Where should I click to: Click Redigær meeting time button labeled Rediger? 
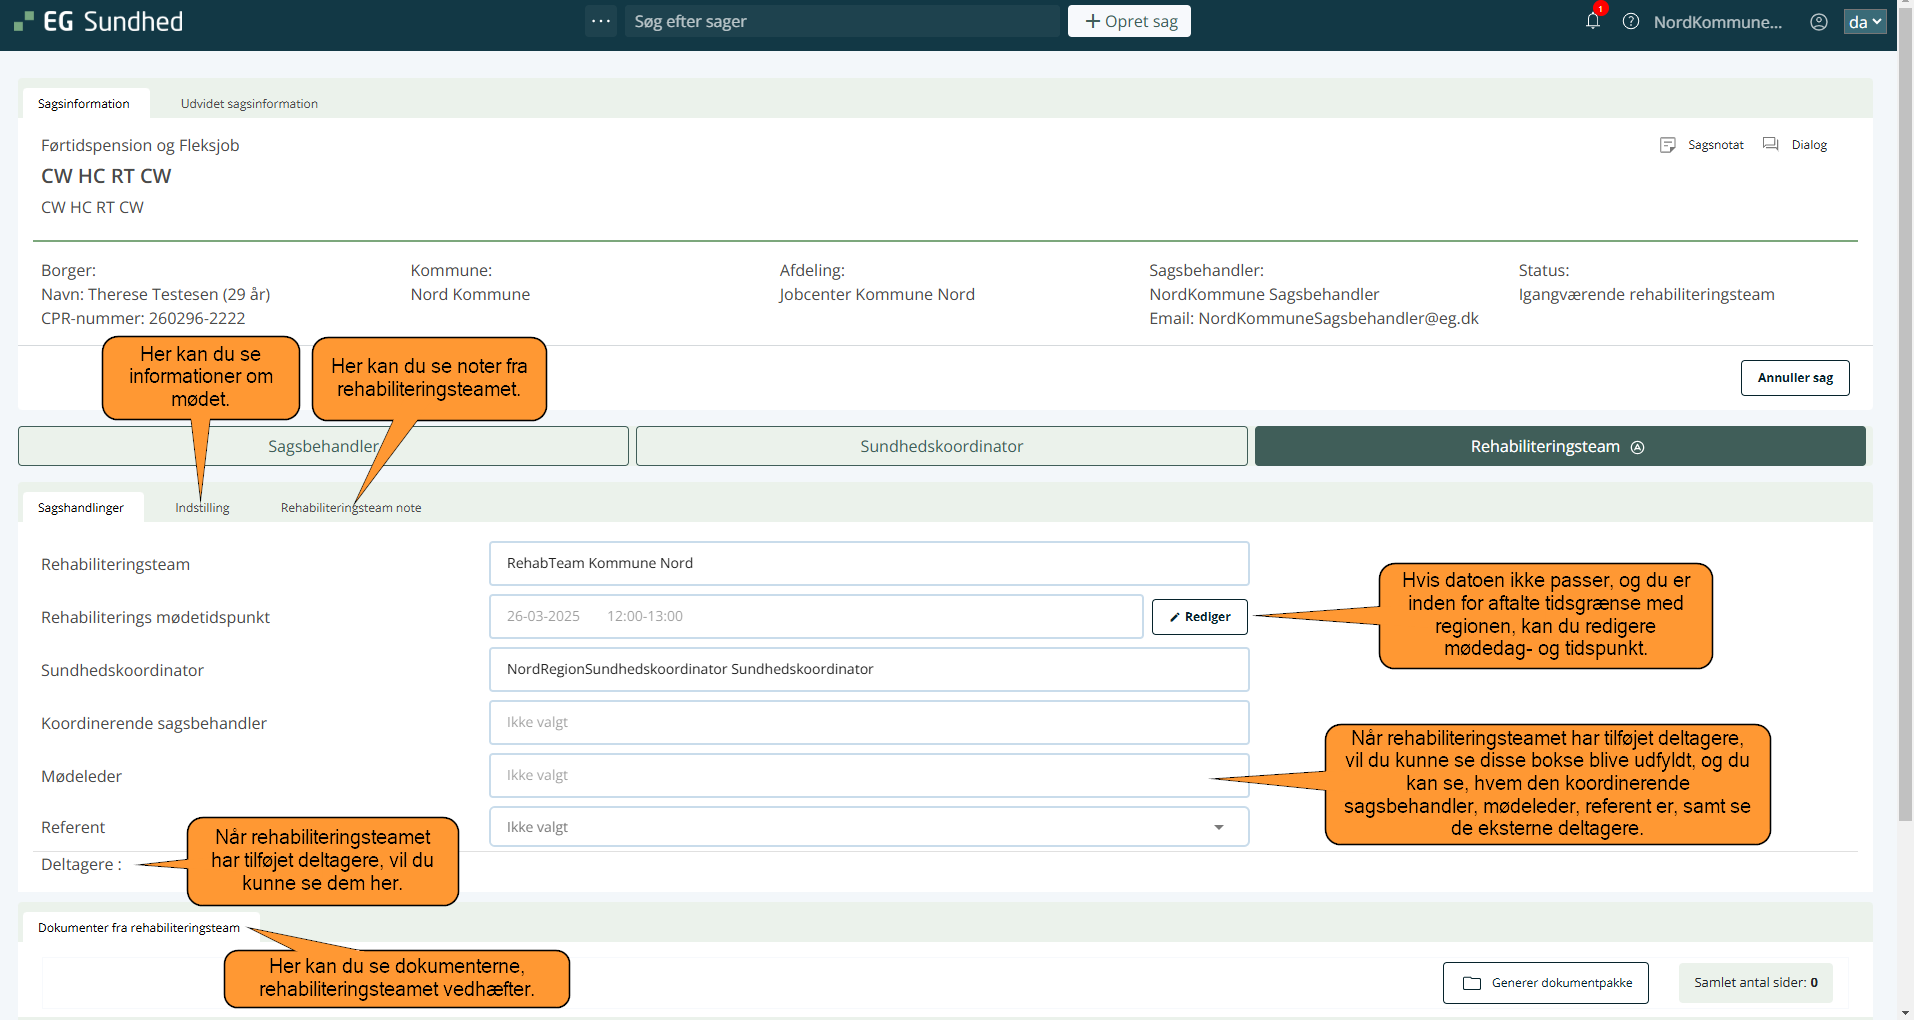1199,617
